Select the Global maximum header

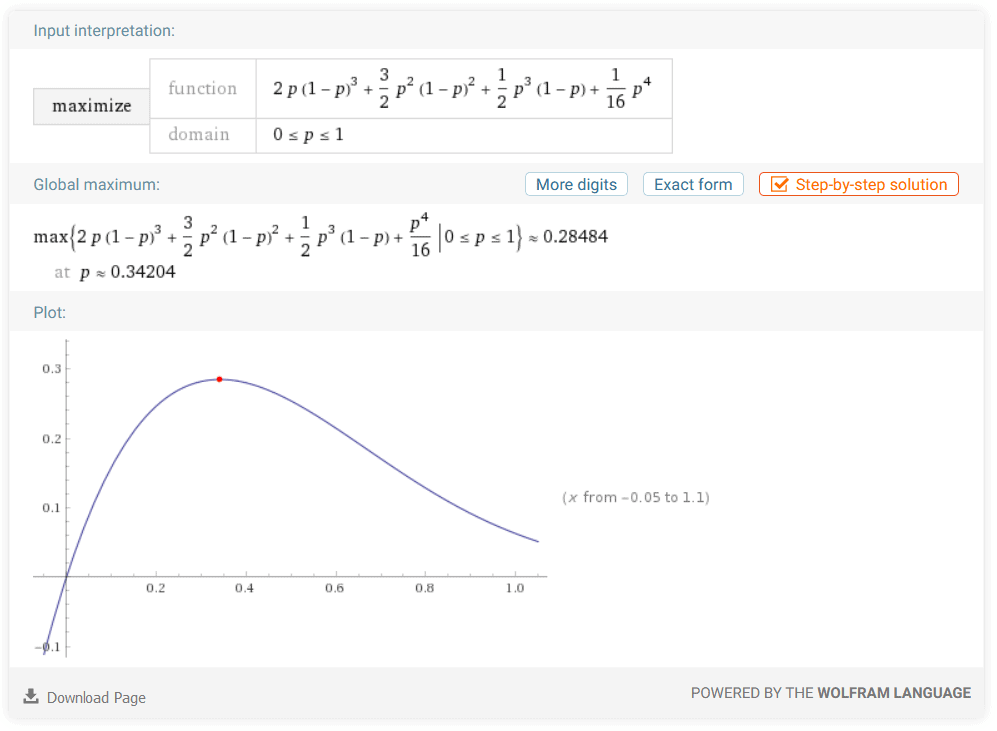click(96, 185)
